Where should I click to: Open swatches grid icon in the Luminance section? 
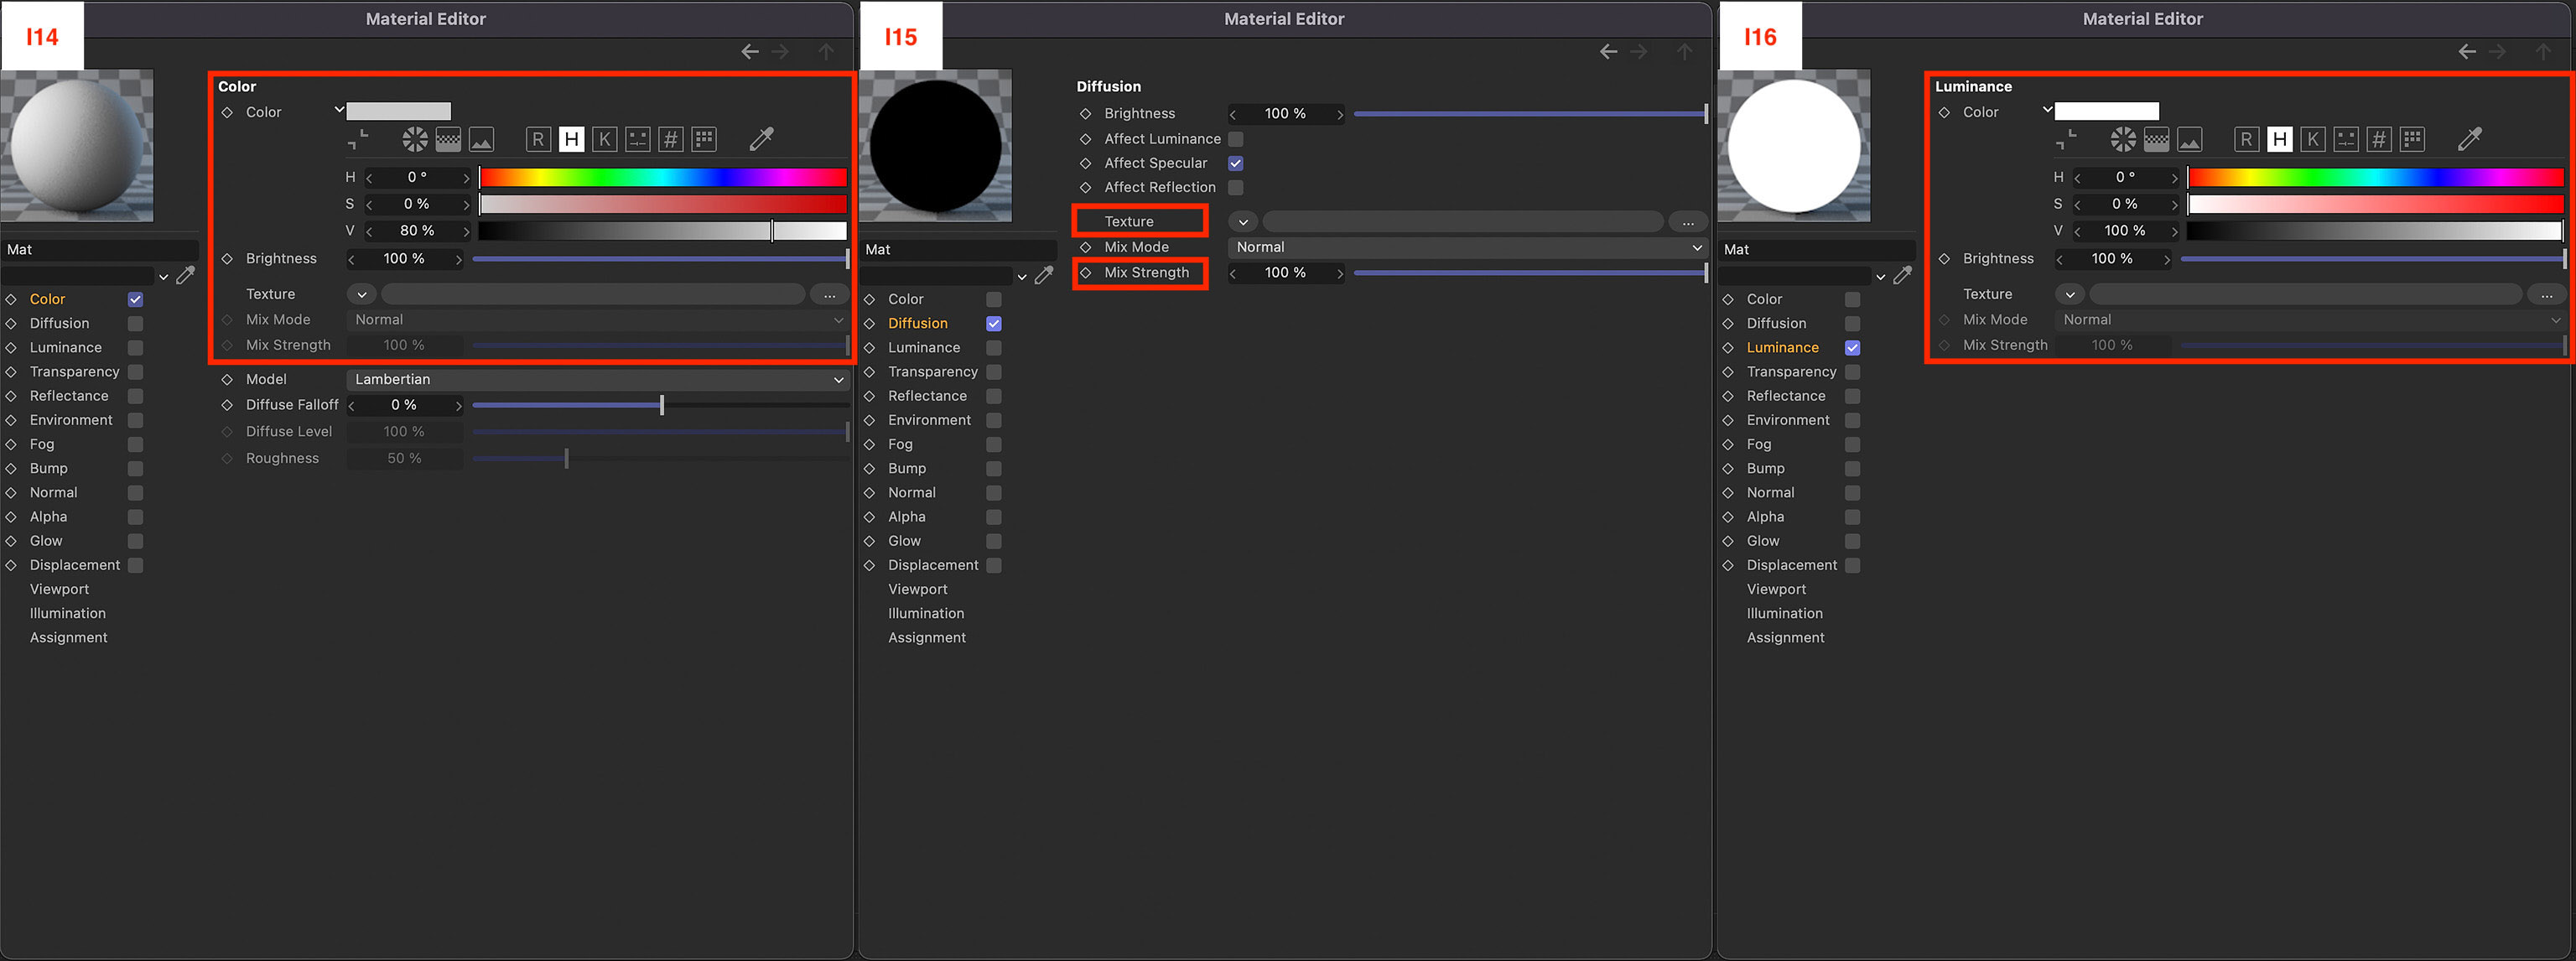[2412, 139]
